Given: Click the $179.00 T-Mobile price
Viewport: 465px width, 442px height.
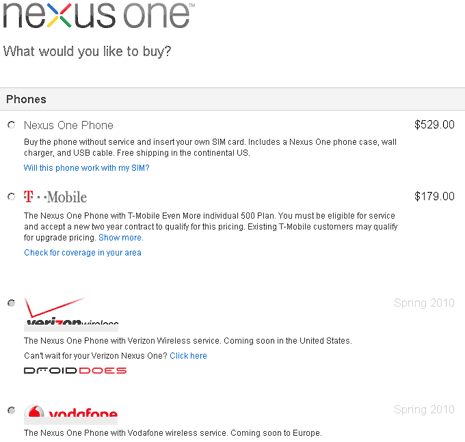Looking at the screenshot, I should coord(434,196).
